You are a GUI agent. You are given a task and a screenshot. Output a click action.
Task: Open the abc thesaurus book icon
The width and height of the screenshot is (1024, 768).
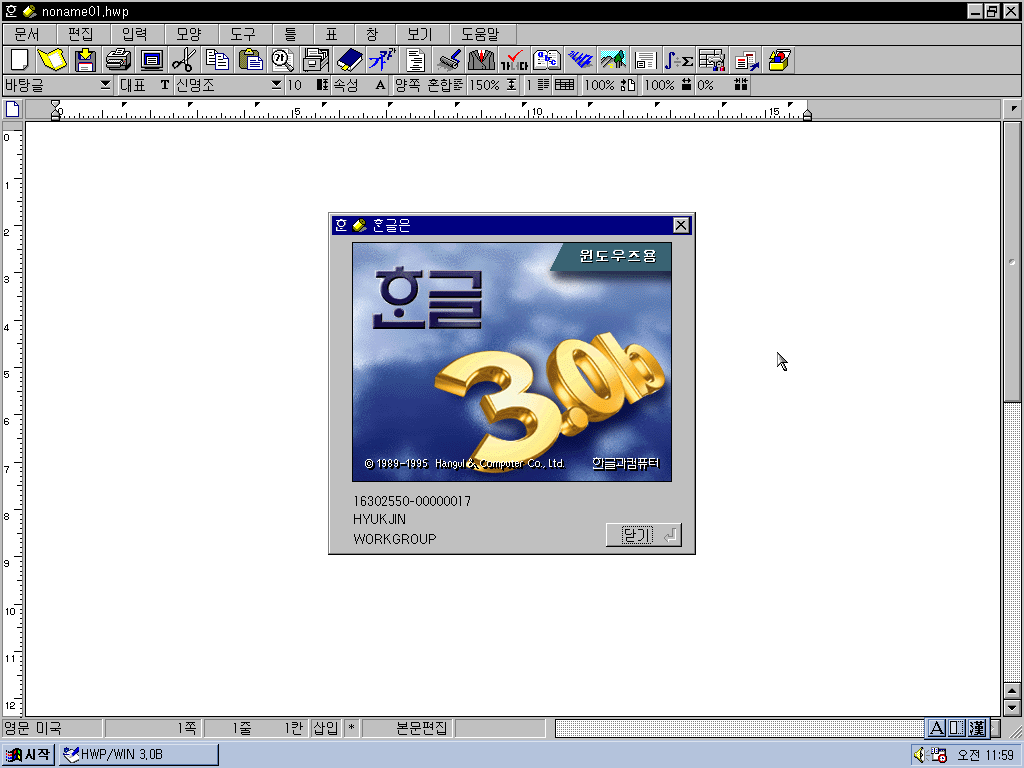(547, 60)
